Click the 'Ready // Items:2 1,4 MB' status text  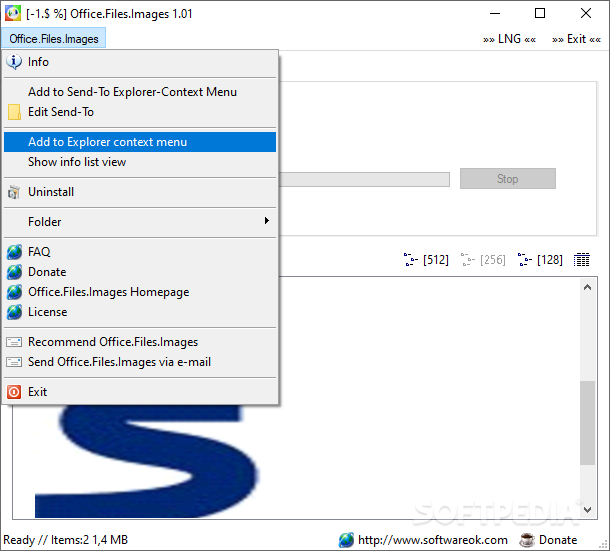(x=65, y=540)
